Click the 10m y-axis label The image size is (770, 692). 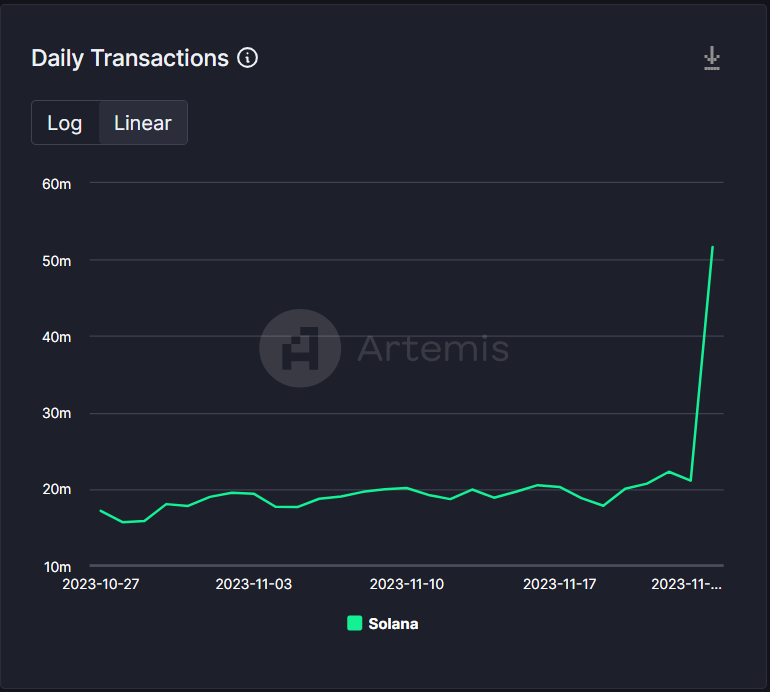coord(57,567)
